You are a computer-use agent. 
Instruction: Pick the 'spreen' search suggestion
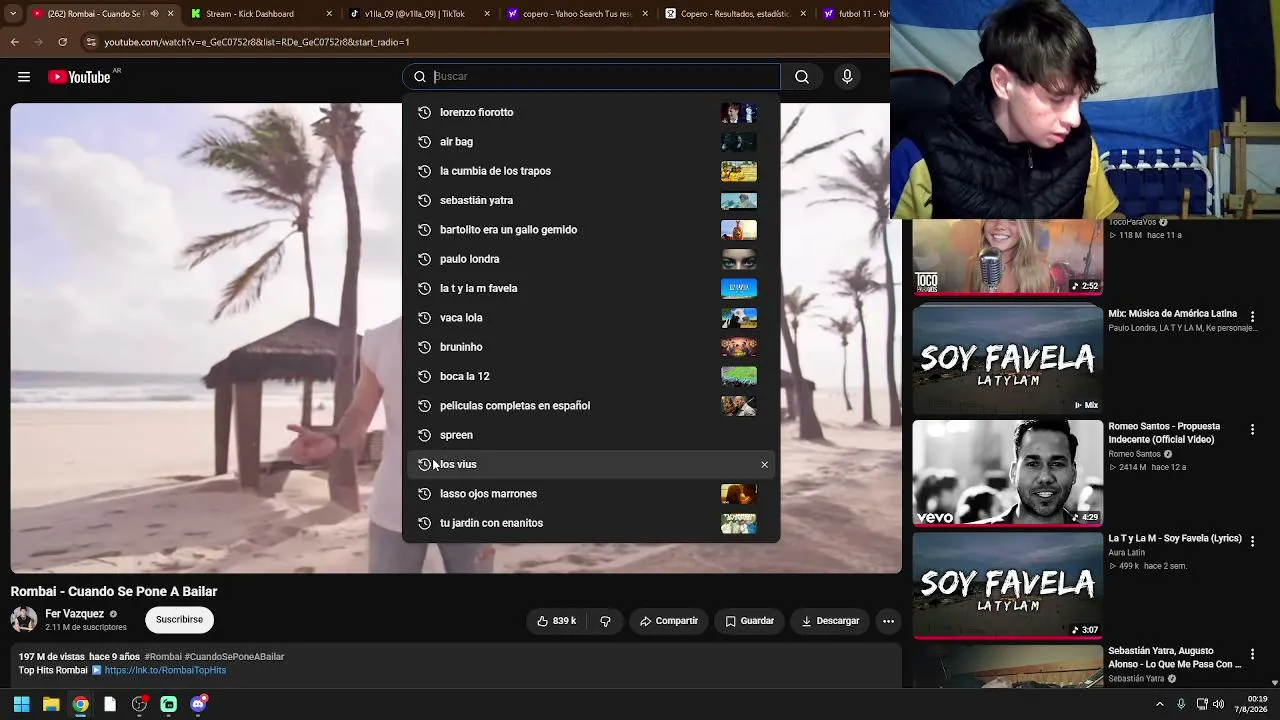(x=591, y=435)
